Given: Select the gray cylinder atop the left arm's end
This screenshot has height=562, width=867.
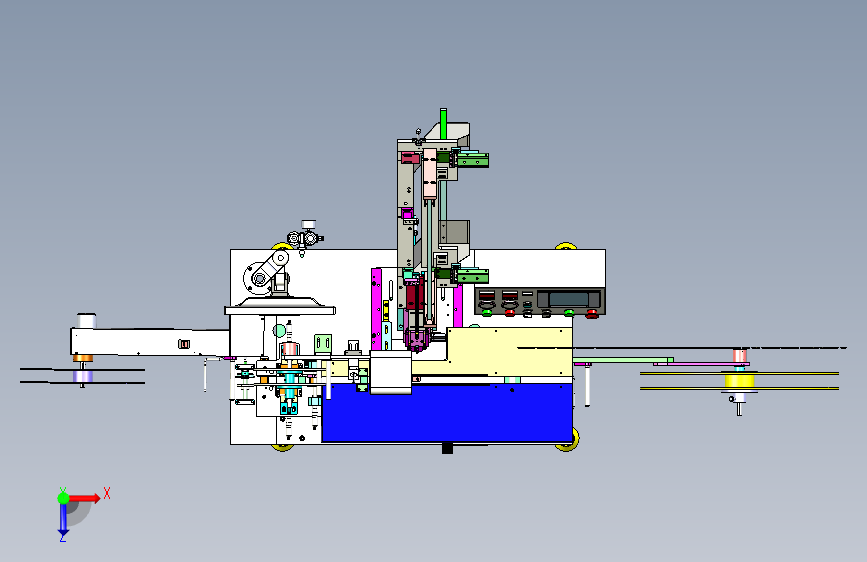Looking at the screenshot, I should (86, 321).
